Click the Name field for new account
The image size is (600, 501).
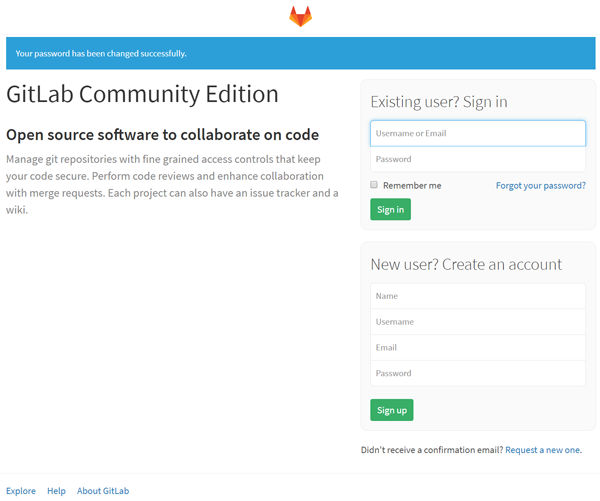pyautogui.click(x=478, y=296)
